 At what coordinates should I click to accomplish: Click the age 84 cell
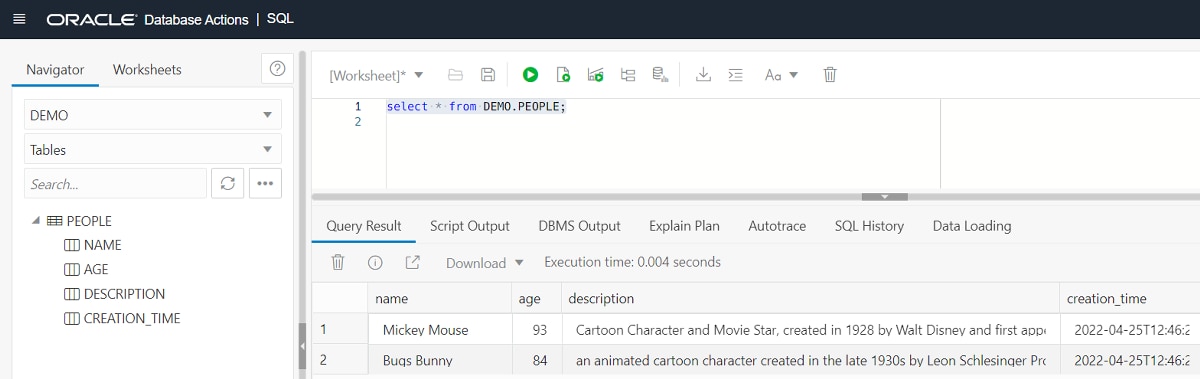[x=536, y=360]
